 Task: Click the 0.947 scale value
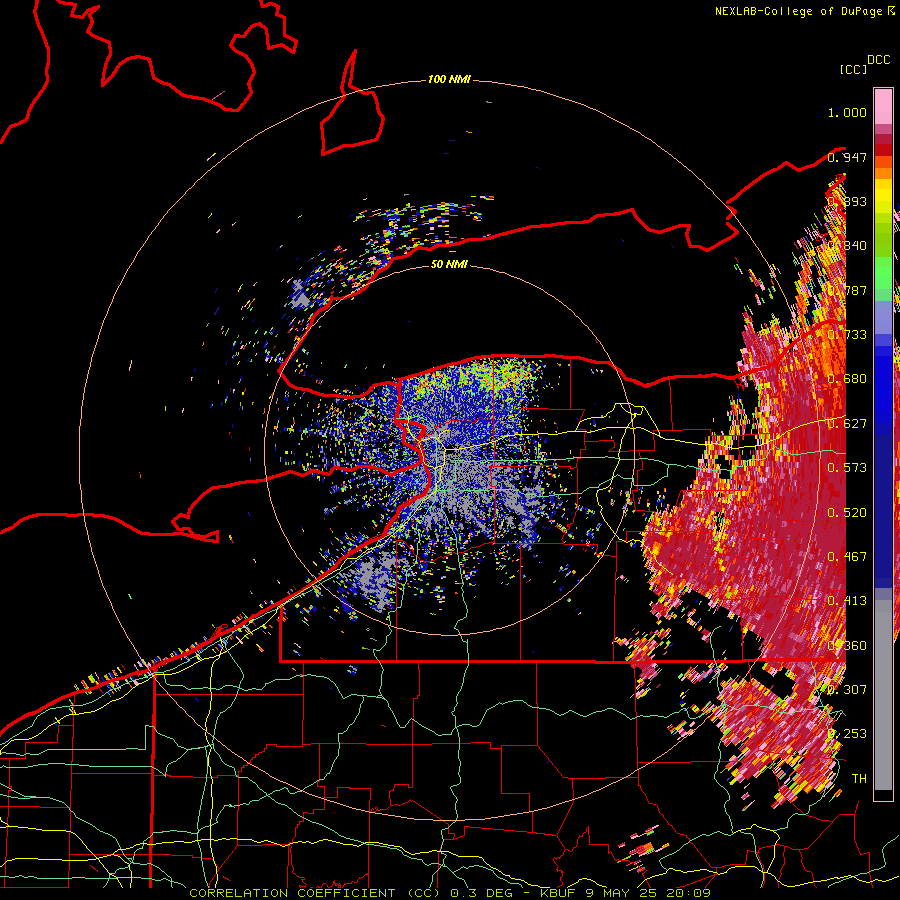(x=847, y=157)
